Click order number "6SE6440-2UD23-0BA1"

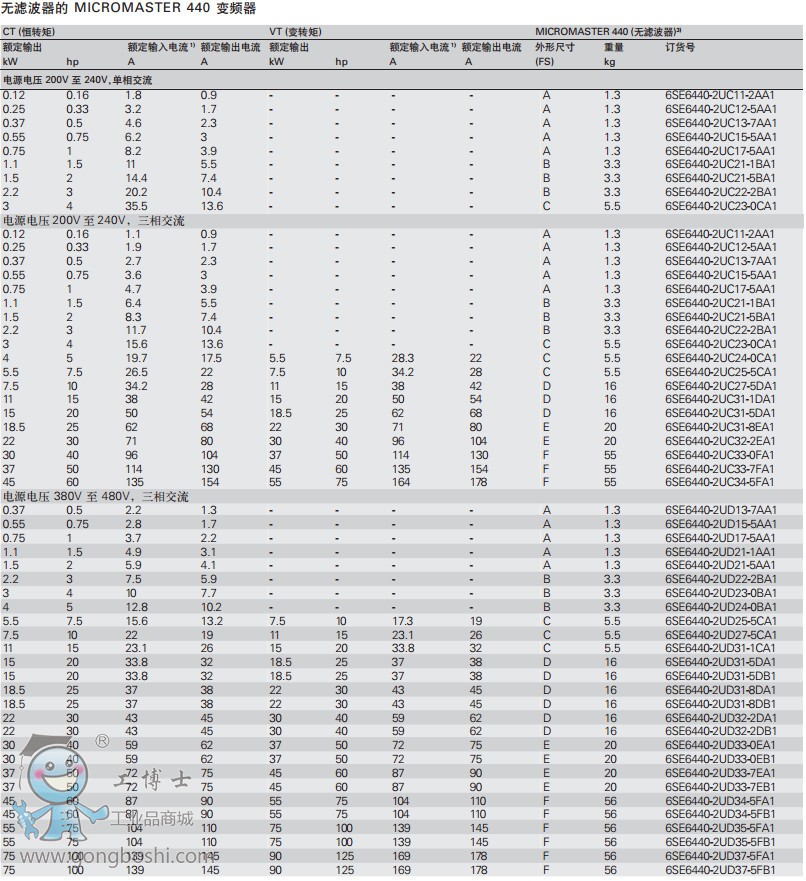pyautogui.click(x=721, y=593)
